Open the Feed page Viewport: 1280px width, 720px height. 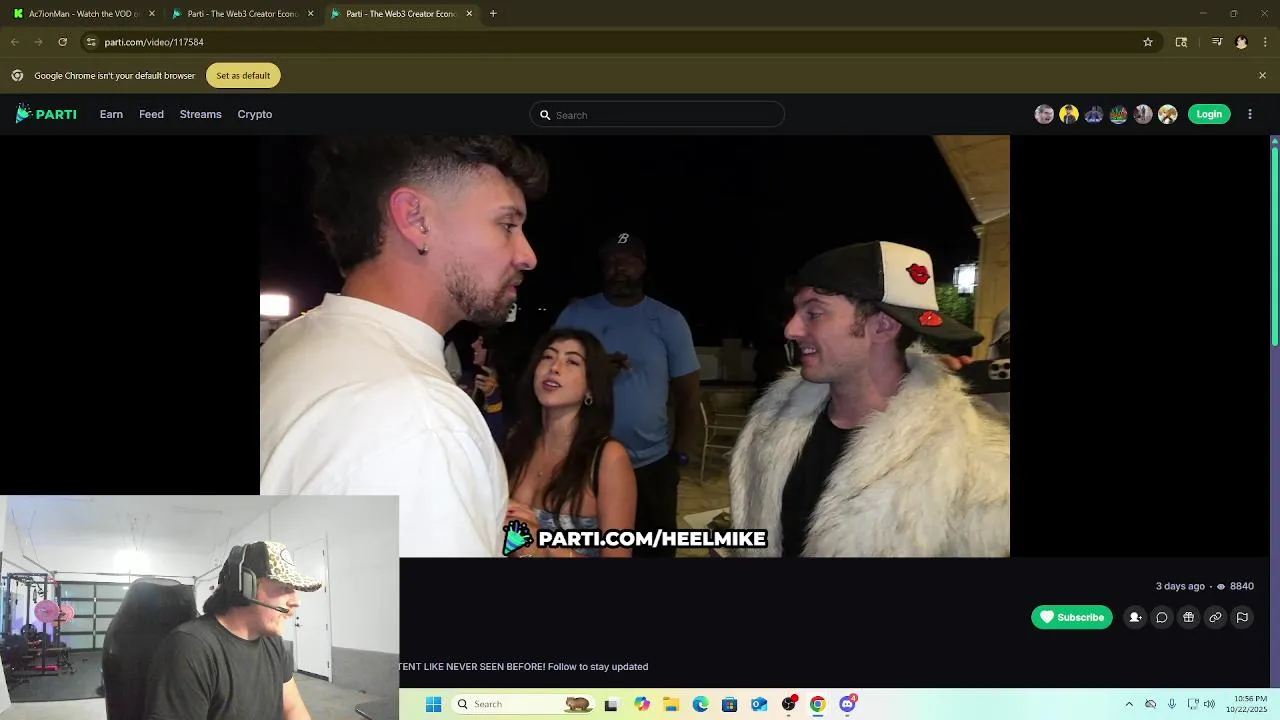(x=151, y=114)
